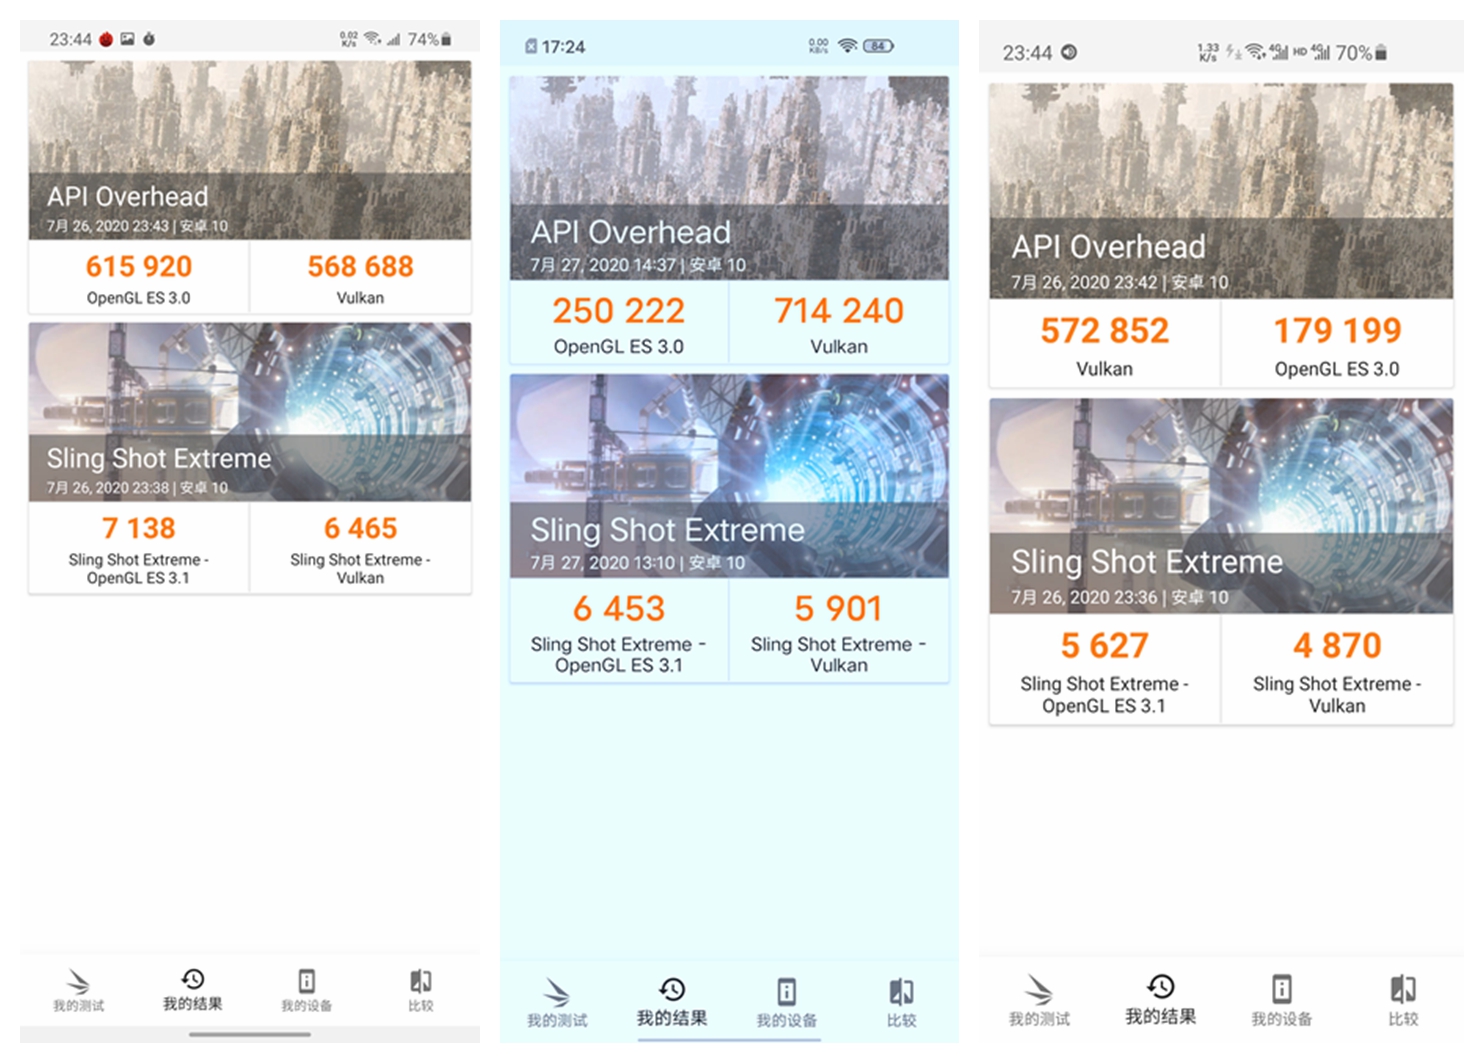Open 我的设备 icon in left phone

[x=306, y=981]
